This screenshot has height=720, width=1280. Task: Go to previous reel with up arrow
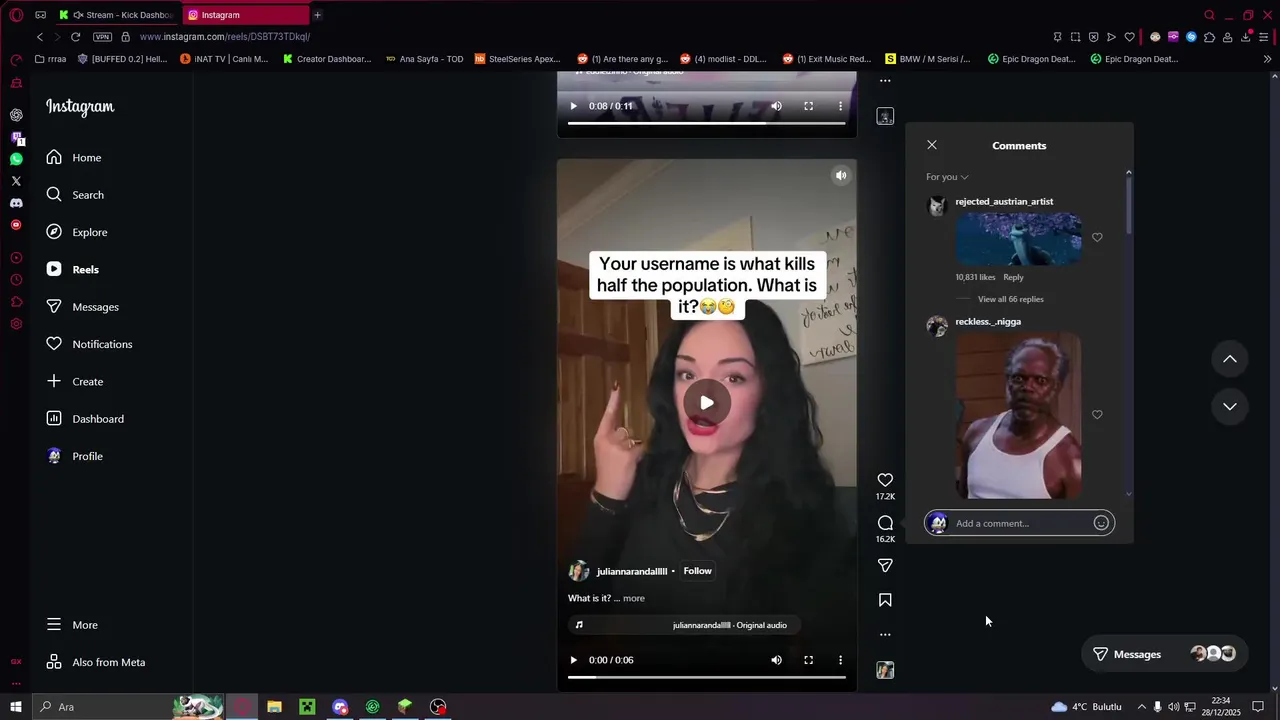click(1230, 359)
